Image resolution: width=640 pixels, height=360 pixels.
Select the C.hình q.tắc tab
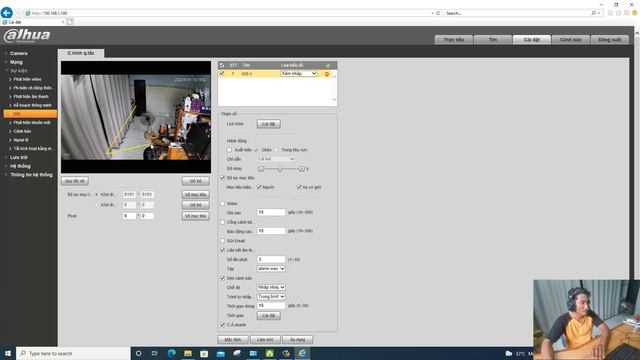coord(81,53)
